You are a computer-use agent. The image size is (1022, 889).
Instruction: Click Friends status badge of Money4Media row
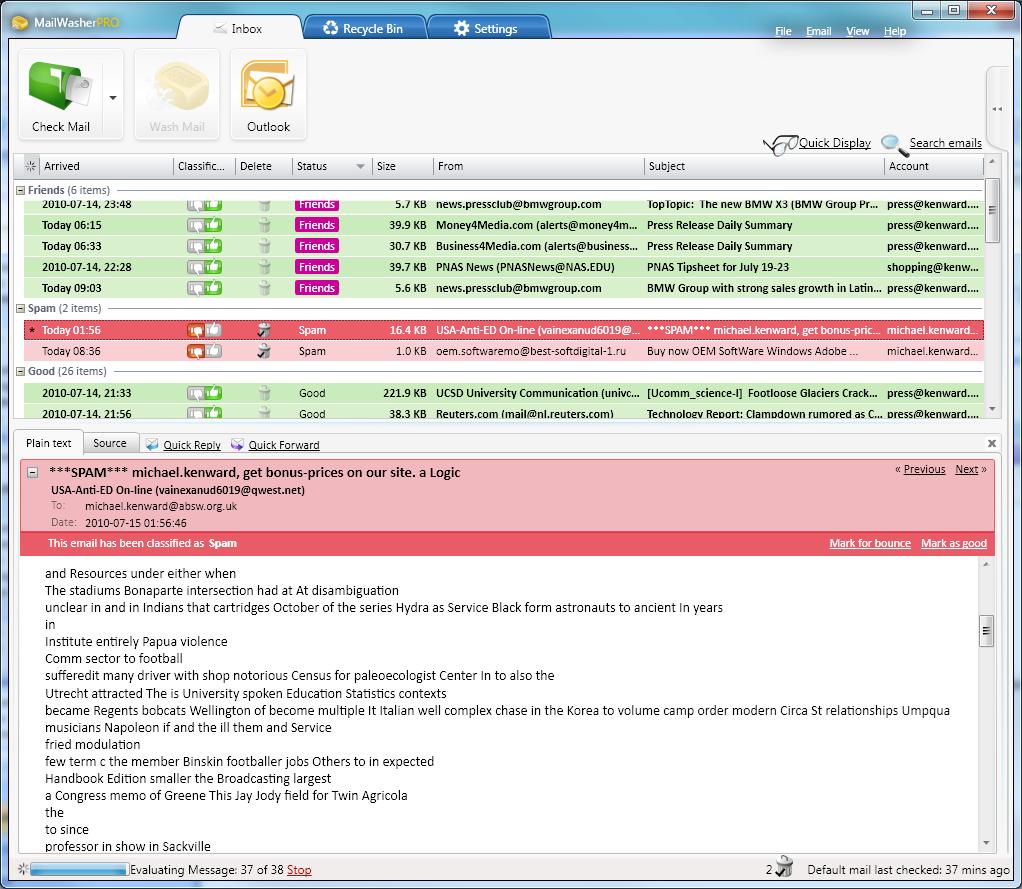(x=317, y=225)
